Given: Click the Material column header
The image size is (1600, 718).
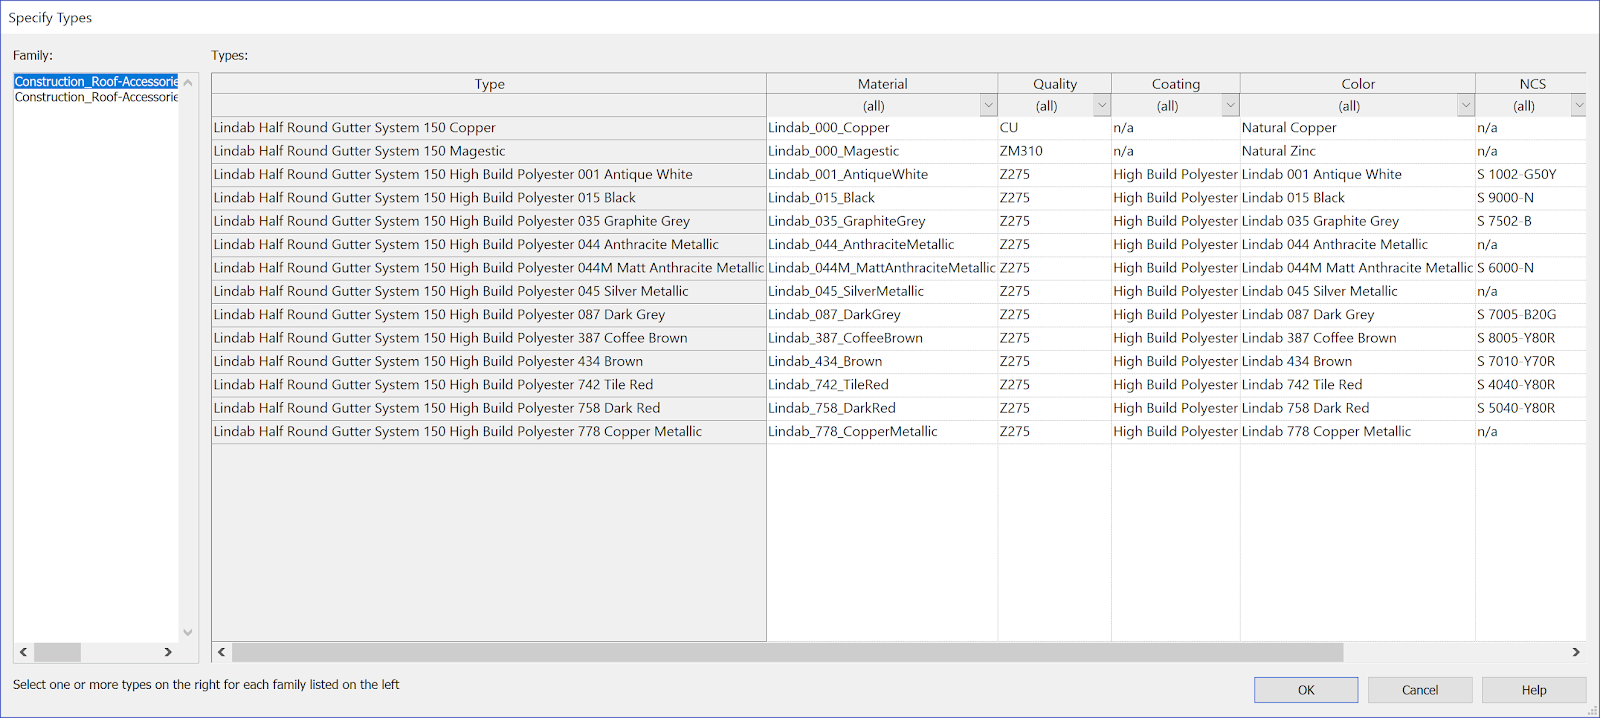Looking at the screenshot, I should point(882,84).
